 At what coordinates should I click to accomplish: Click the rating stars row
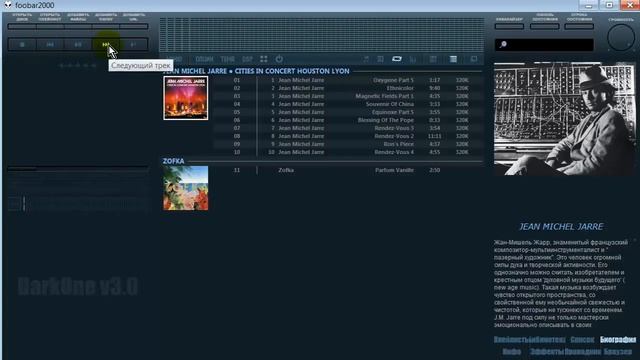(78, 65)
